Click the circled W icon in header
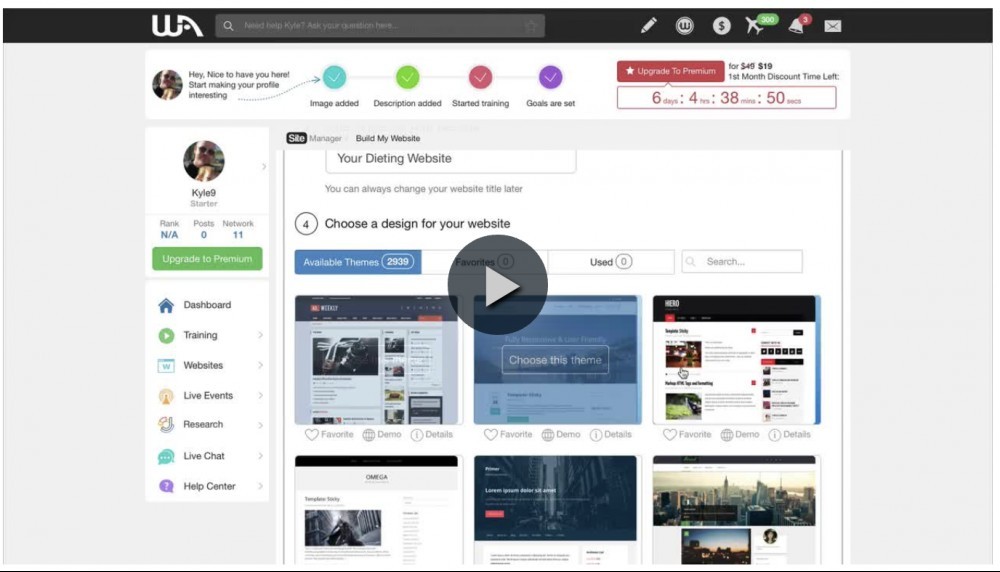This screenshot has width=1000, height=572. click(684, 26)
